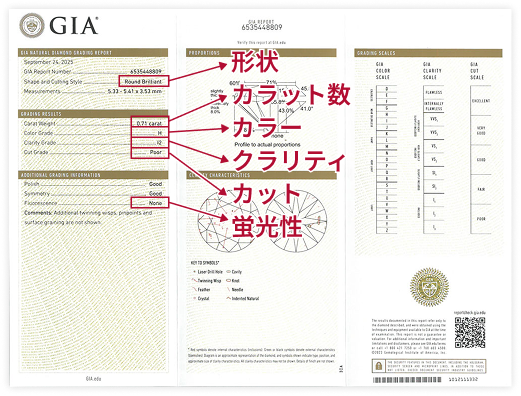The image size is (521, 396).
Task: Click the large GIA wordmark text
Action: pyautogui.click(x=74, y=26)
